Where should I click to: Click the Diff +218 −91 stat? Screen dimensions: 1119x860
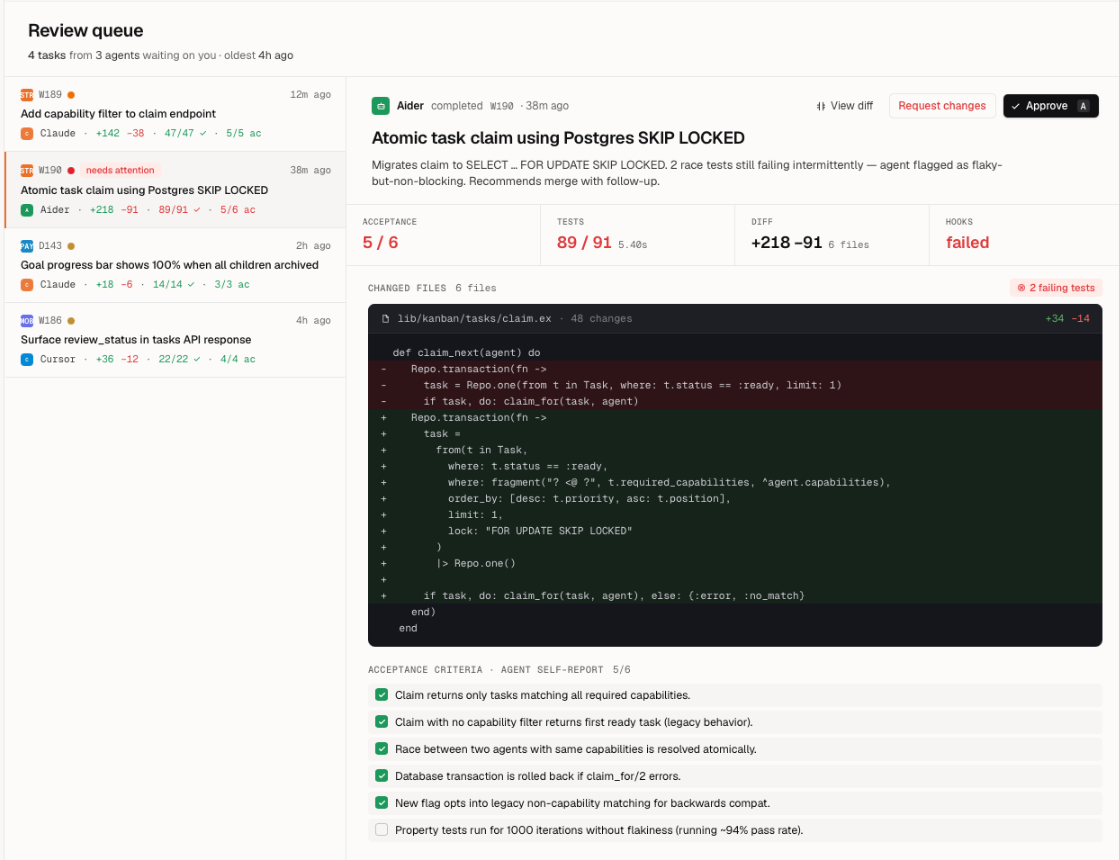point(786,243)
